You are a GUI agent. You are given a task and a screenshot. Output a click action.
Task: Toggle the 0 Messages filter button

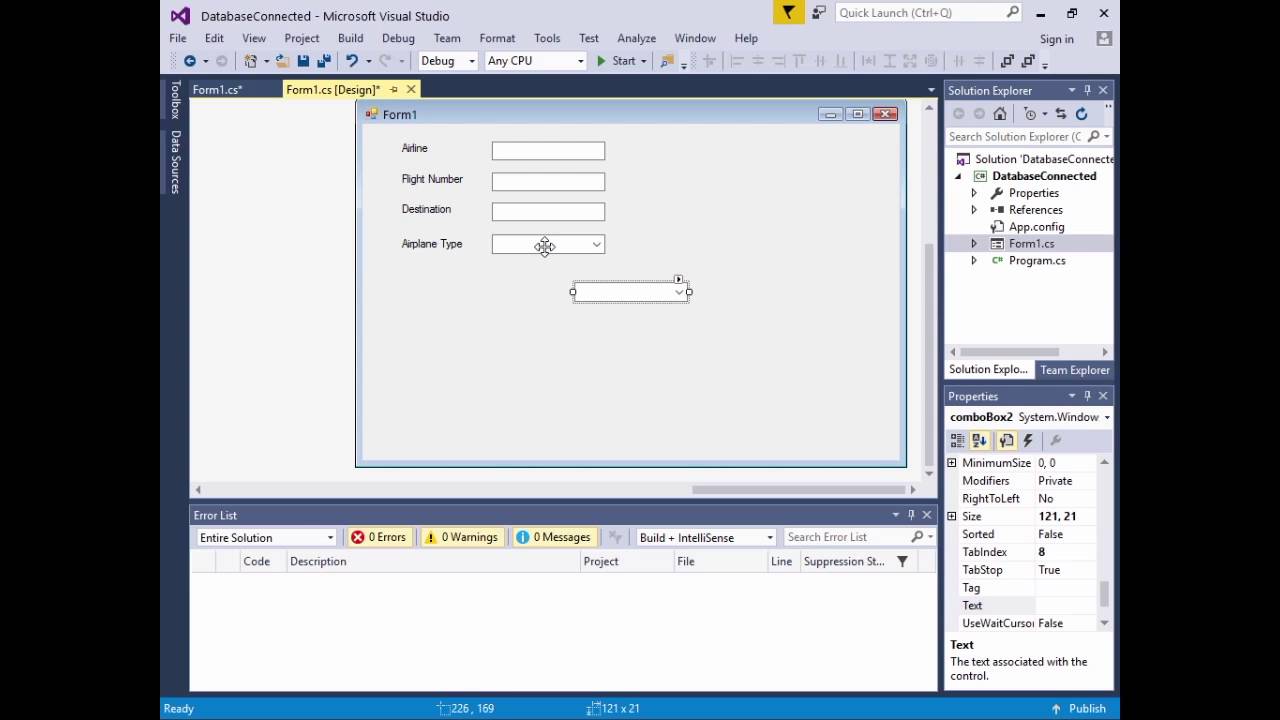(553, 537)
